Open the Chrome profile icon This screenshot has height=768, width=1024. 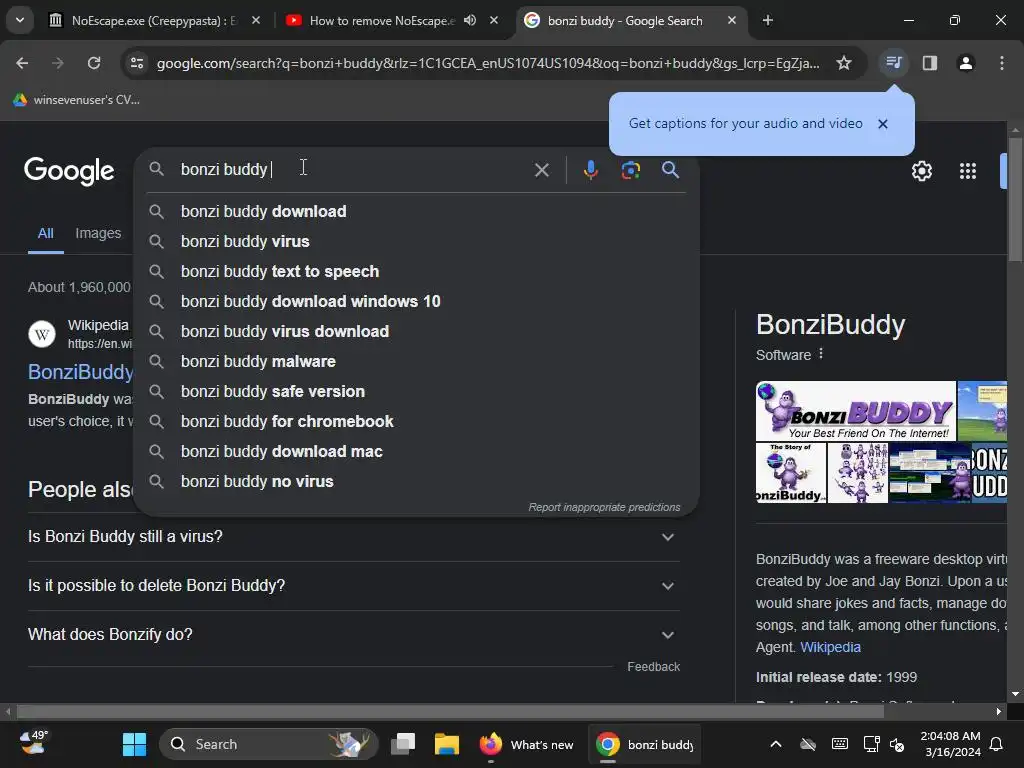[x=966, y=63]
